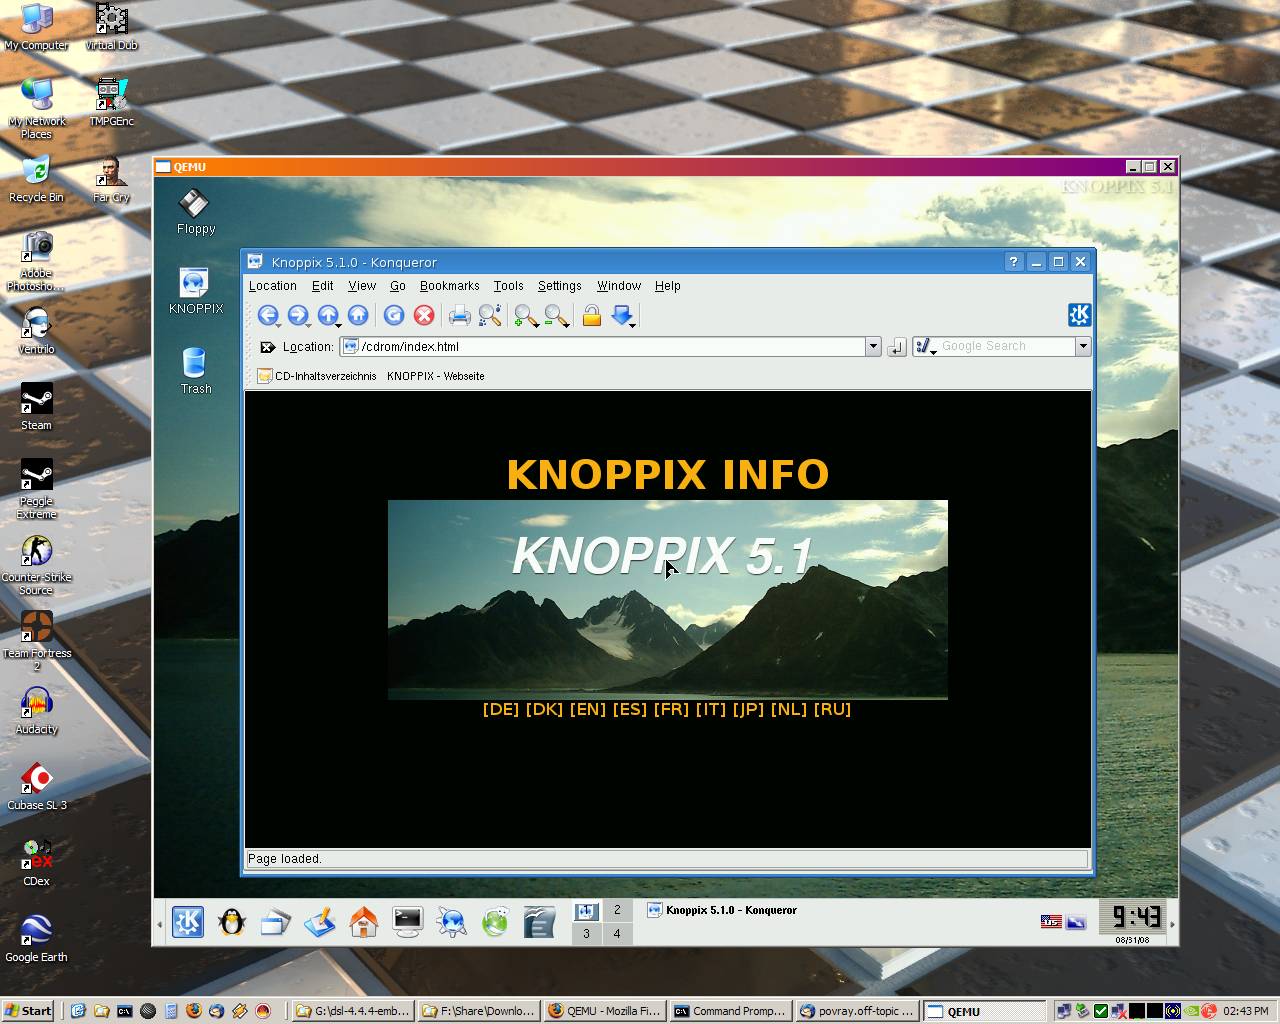Click the Tux penguin icon on panel
This screenshot has width=1280, height=1024.
[x=232, y=922]
